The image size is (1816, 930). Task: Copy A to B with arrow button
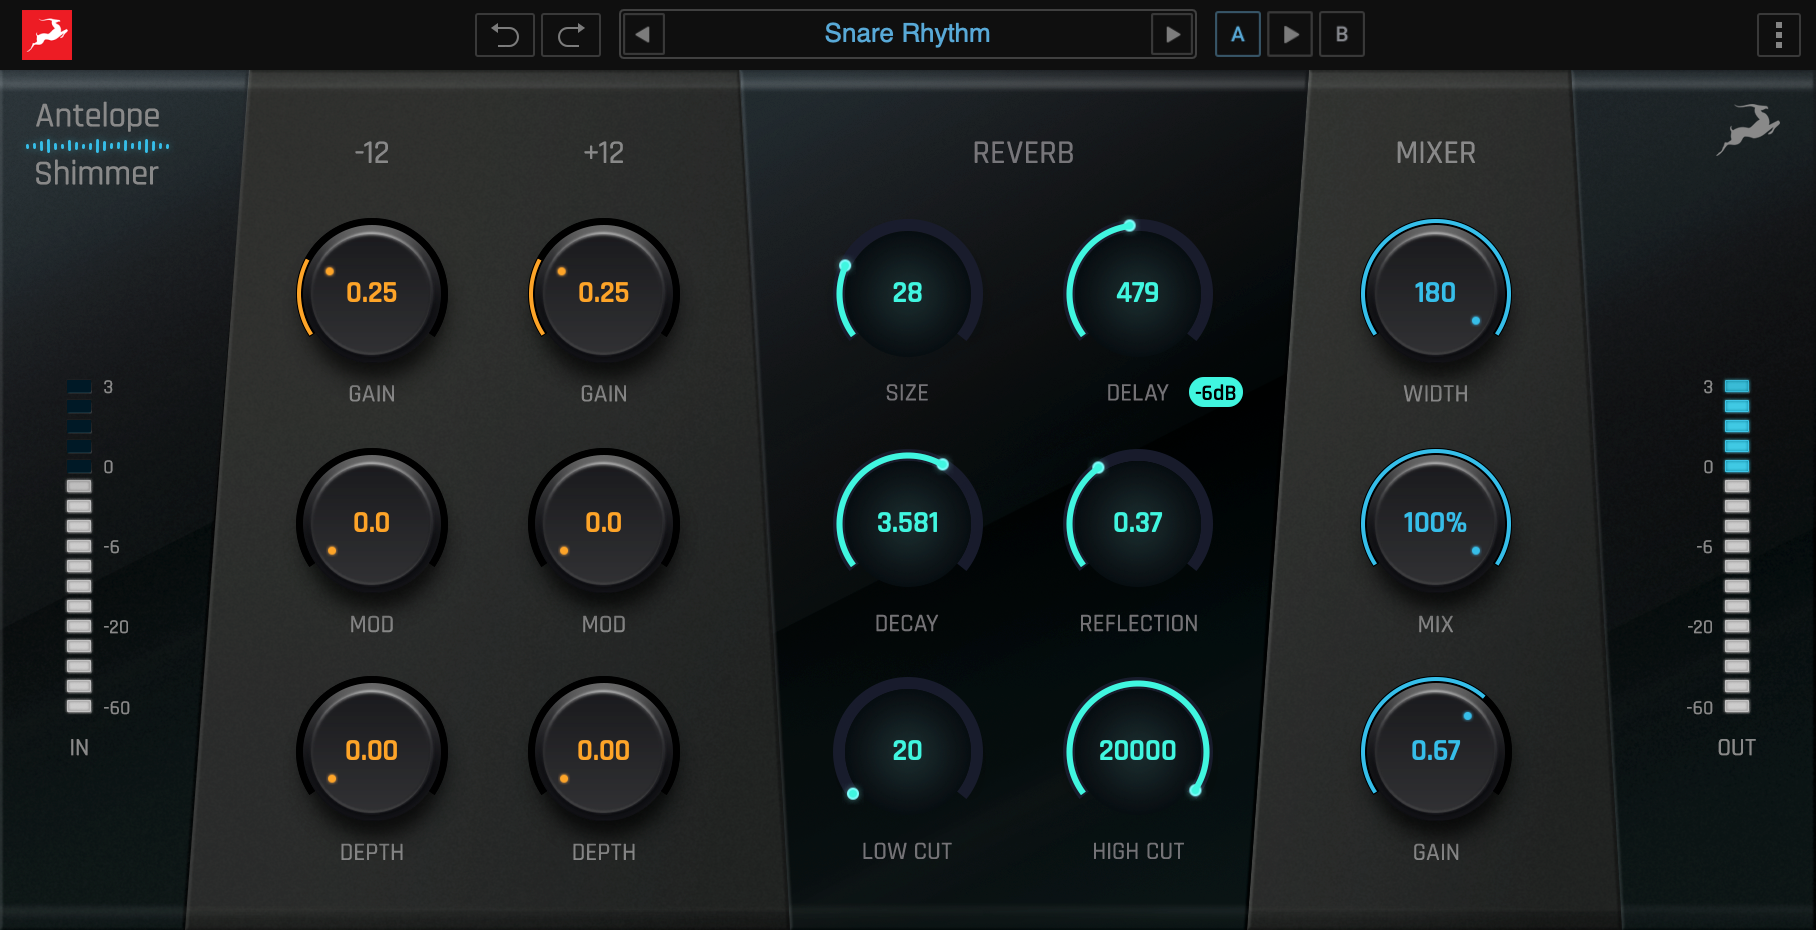click(x=1290, y=35)
